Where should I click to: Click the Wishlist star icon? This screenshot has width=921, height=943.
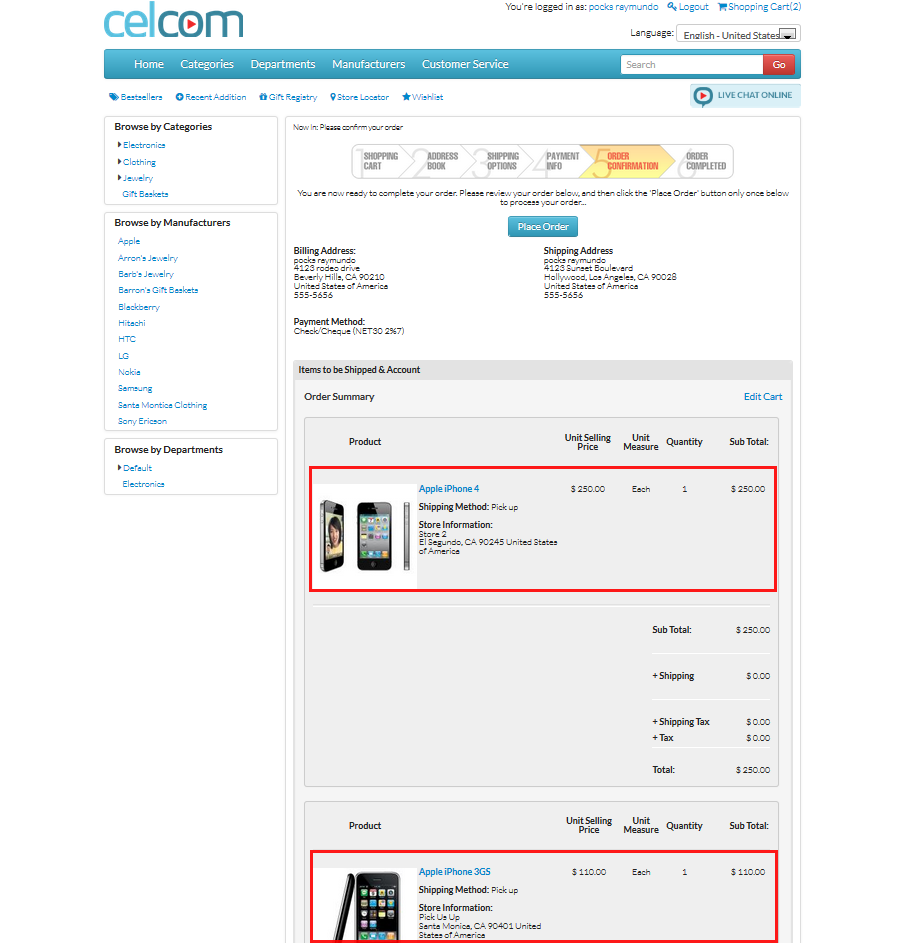point(407,97)
